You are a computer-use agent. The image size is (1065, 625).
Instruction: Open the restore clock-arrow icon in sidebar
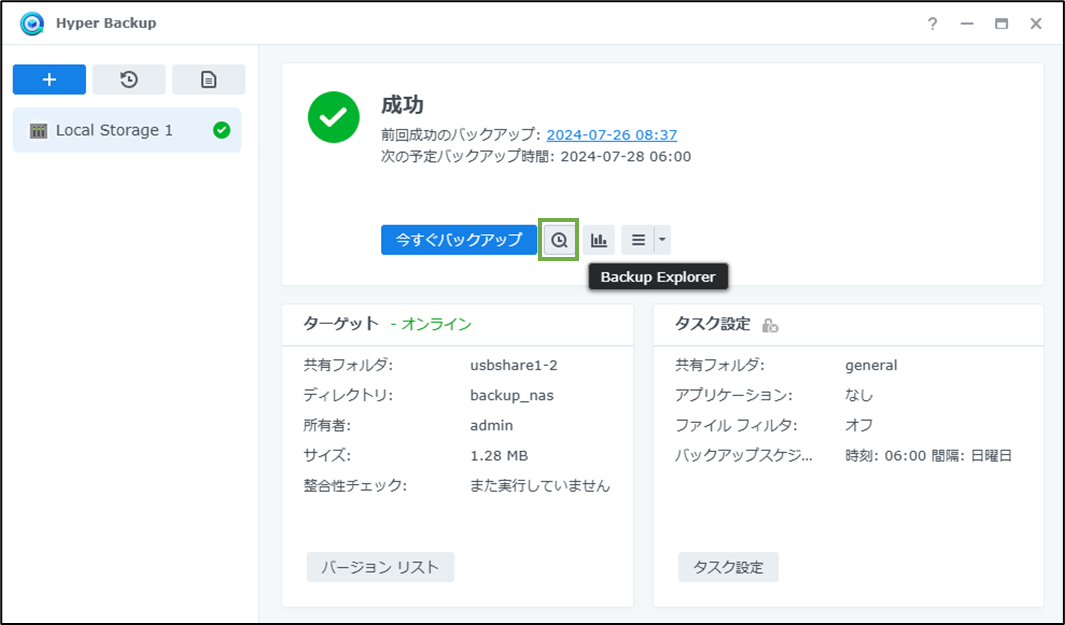[x=129, y=79]
